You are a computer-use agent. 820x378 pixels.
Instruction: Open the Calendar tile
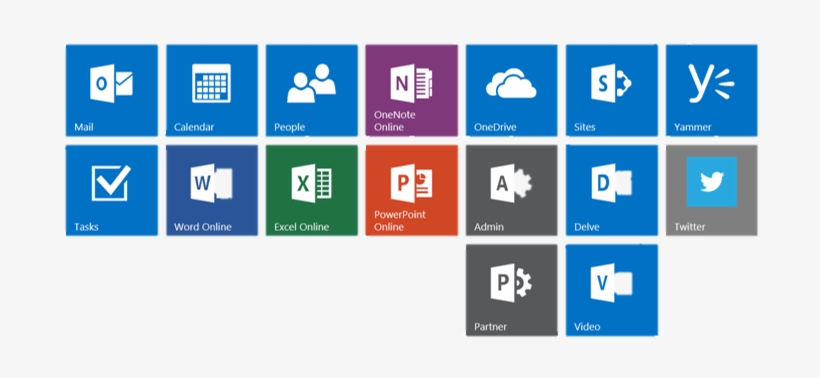click(212, 90)
